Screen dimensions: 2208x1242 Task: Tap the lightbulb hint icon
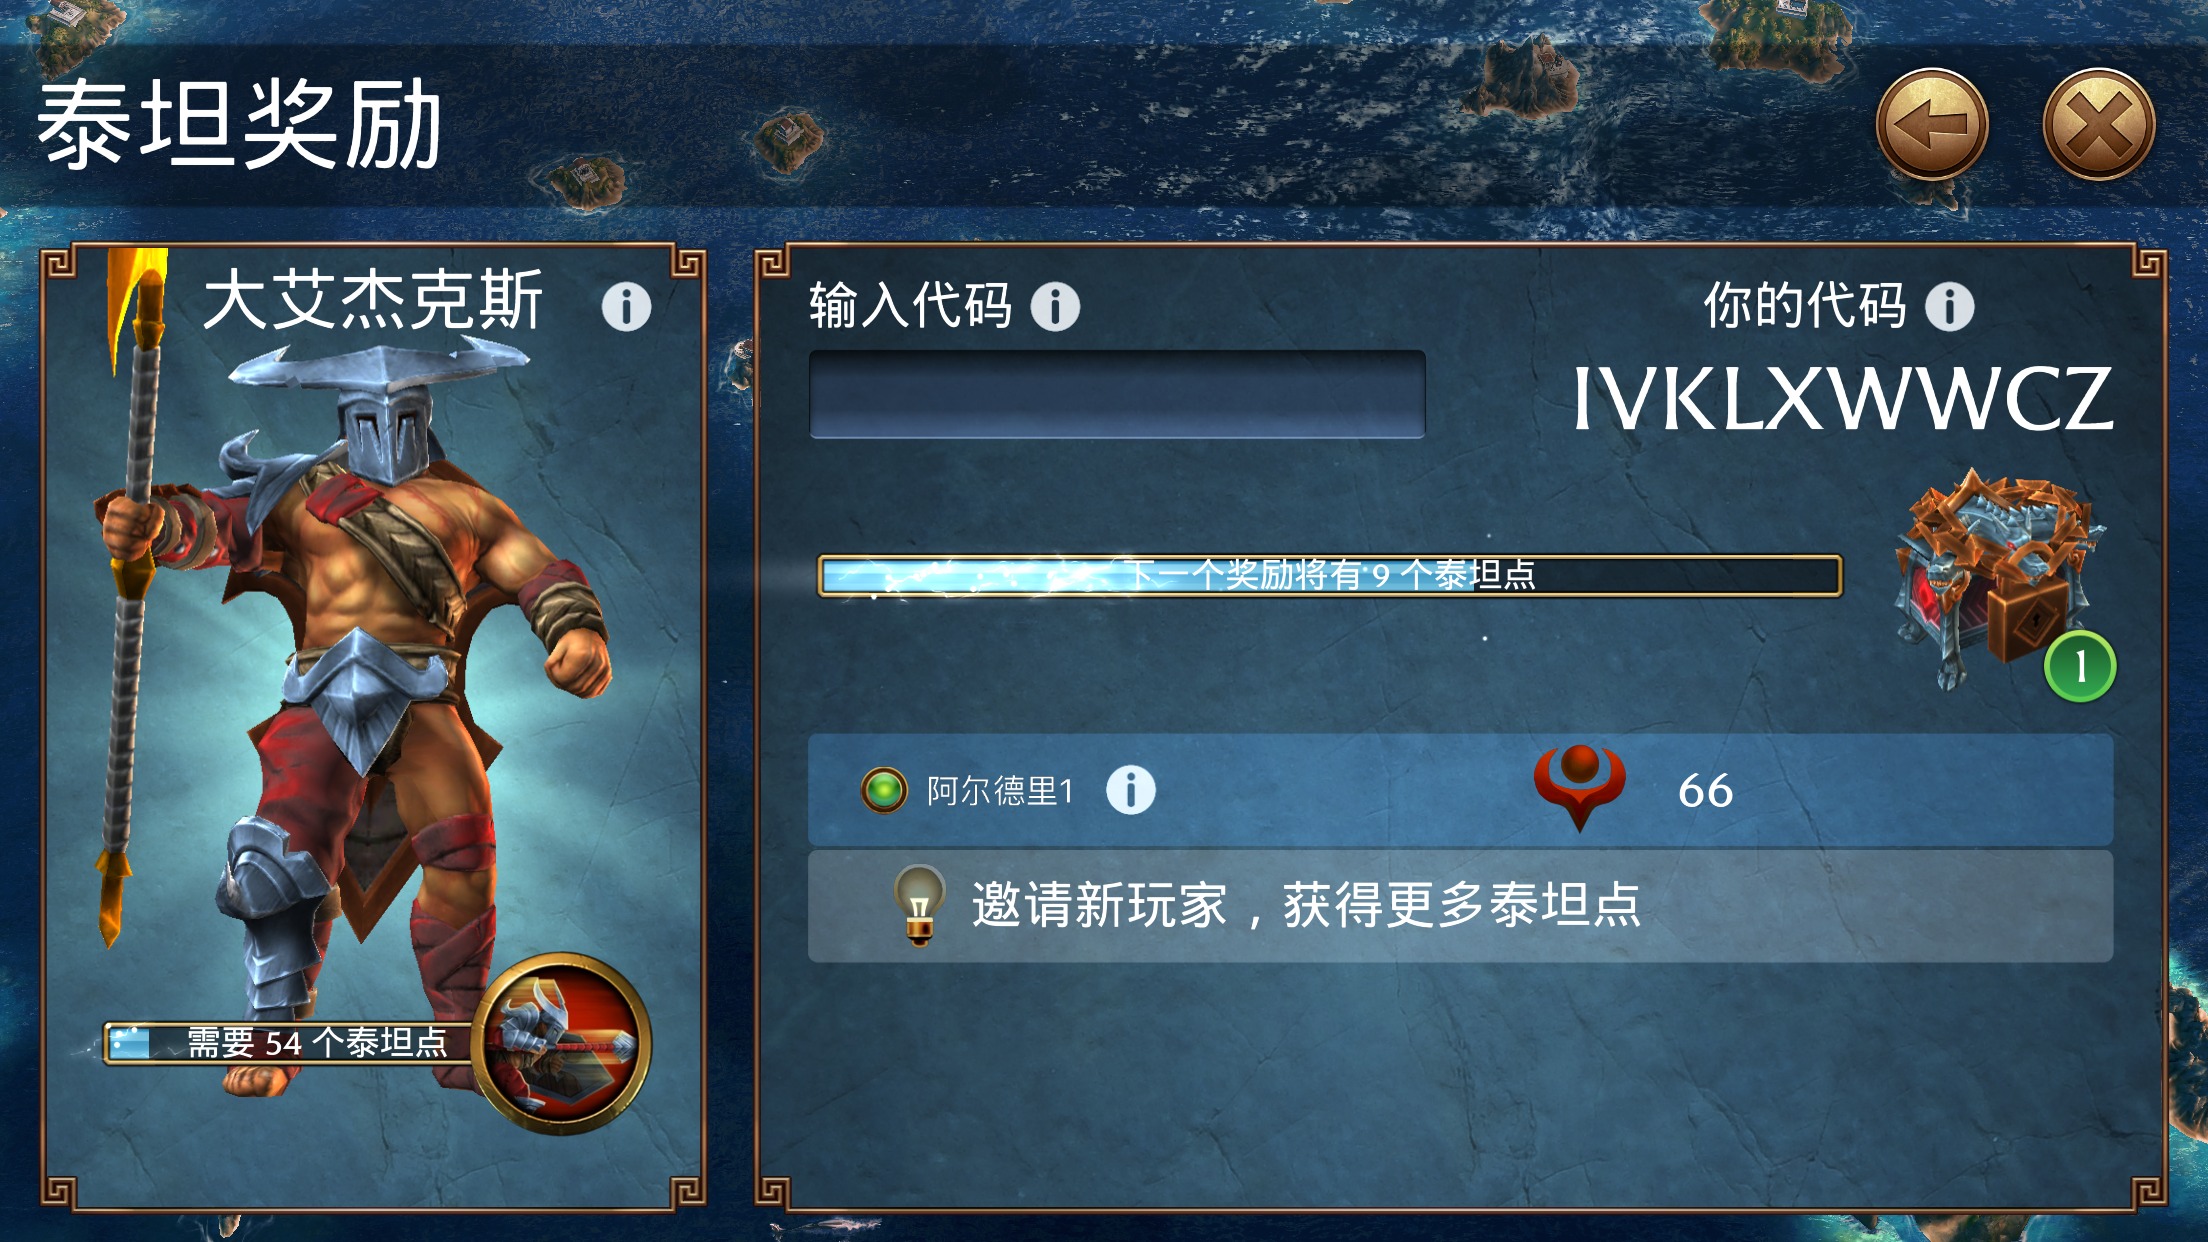919,905
